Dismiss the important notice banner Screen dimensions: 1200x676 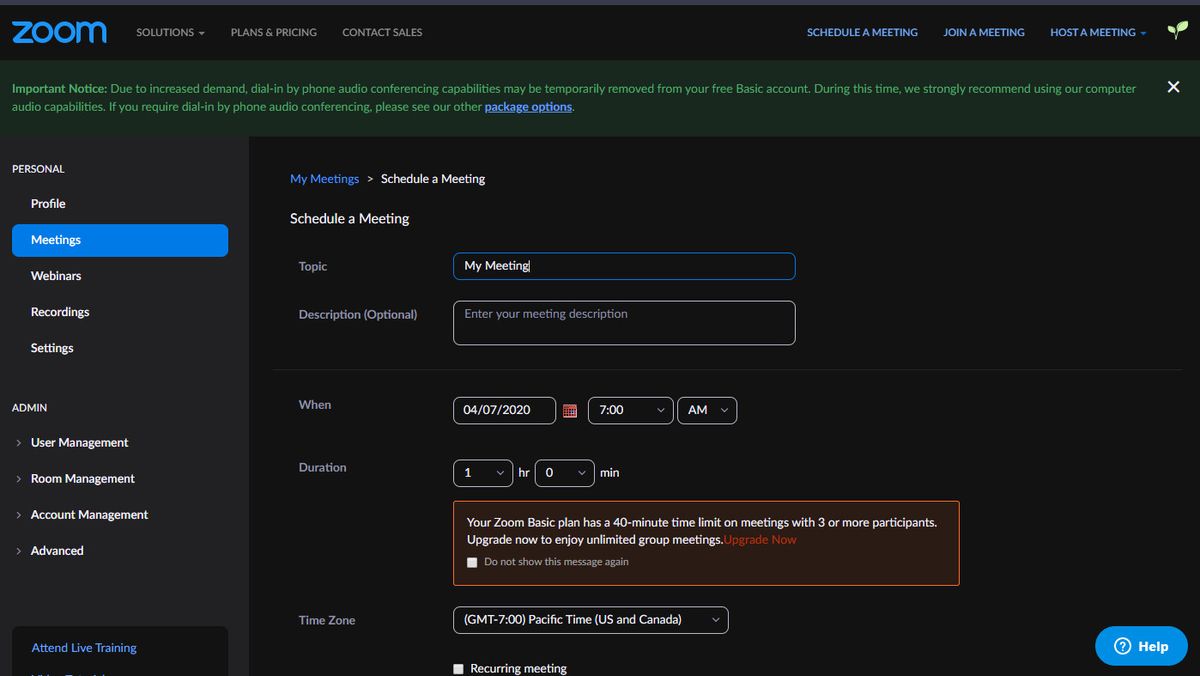coord(1173,87)
